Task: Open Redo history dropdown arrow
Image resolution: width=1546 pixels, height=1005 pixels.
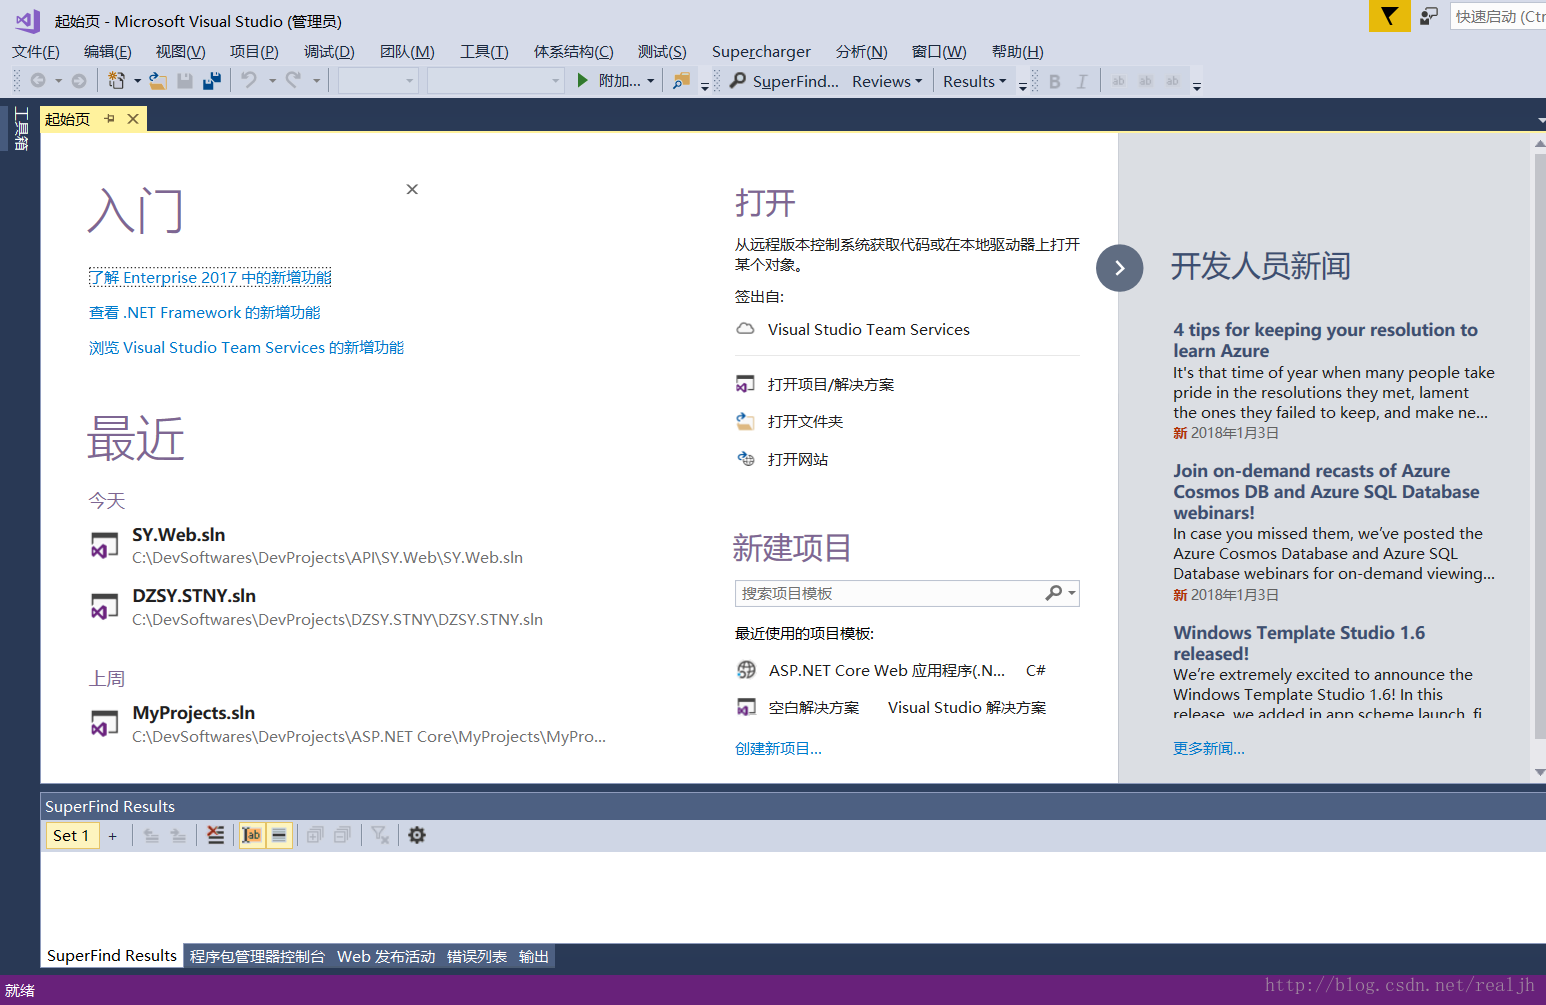Action: [x=316, y=81]
